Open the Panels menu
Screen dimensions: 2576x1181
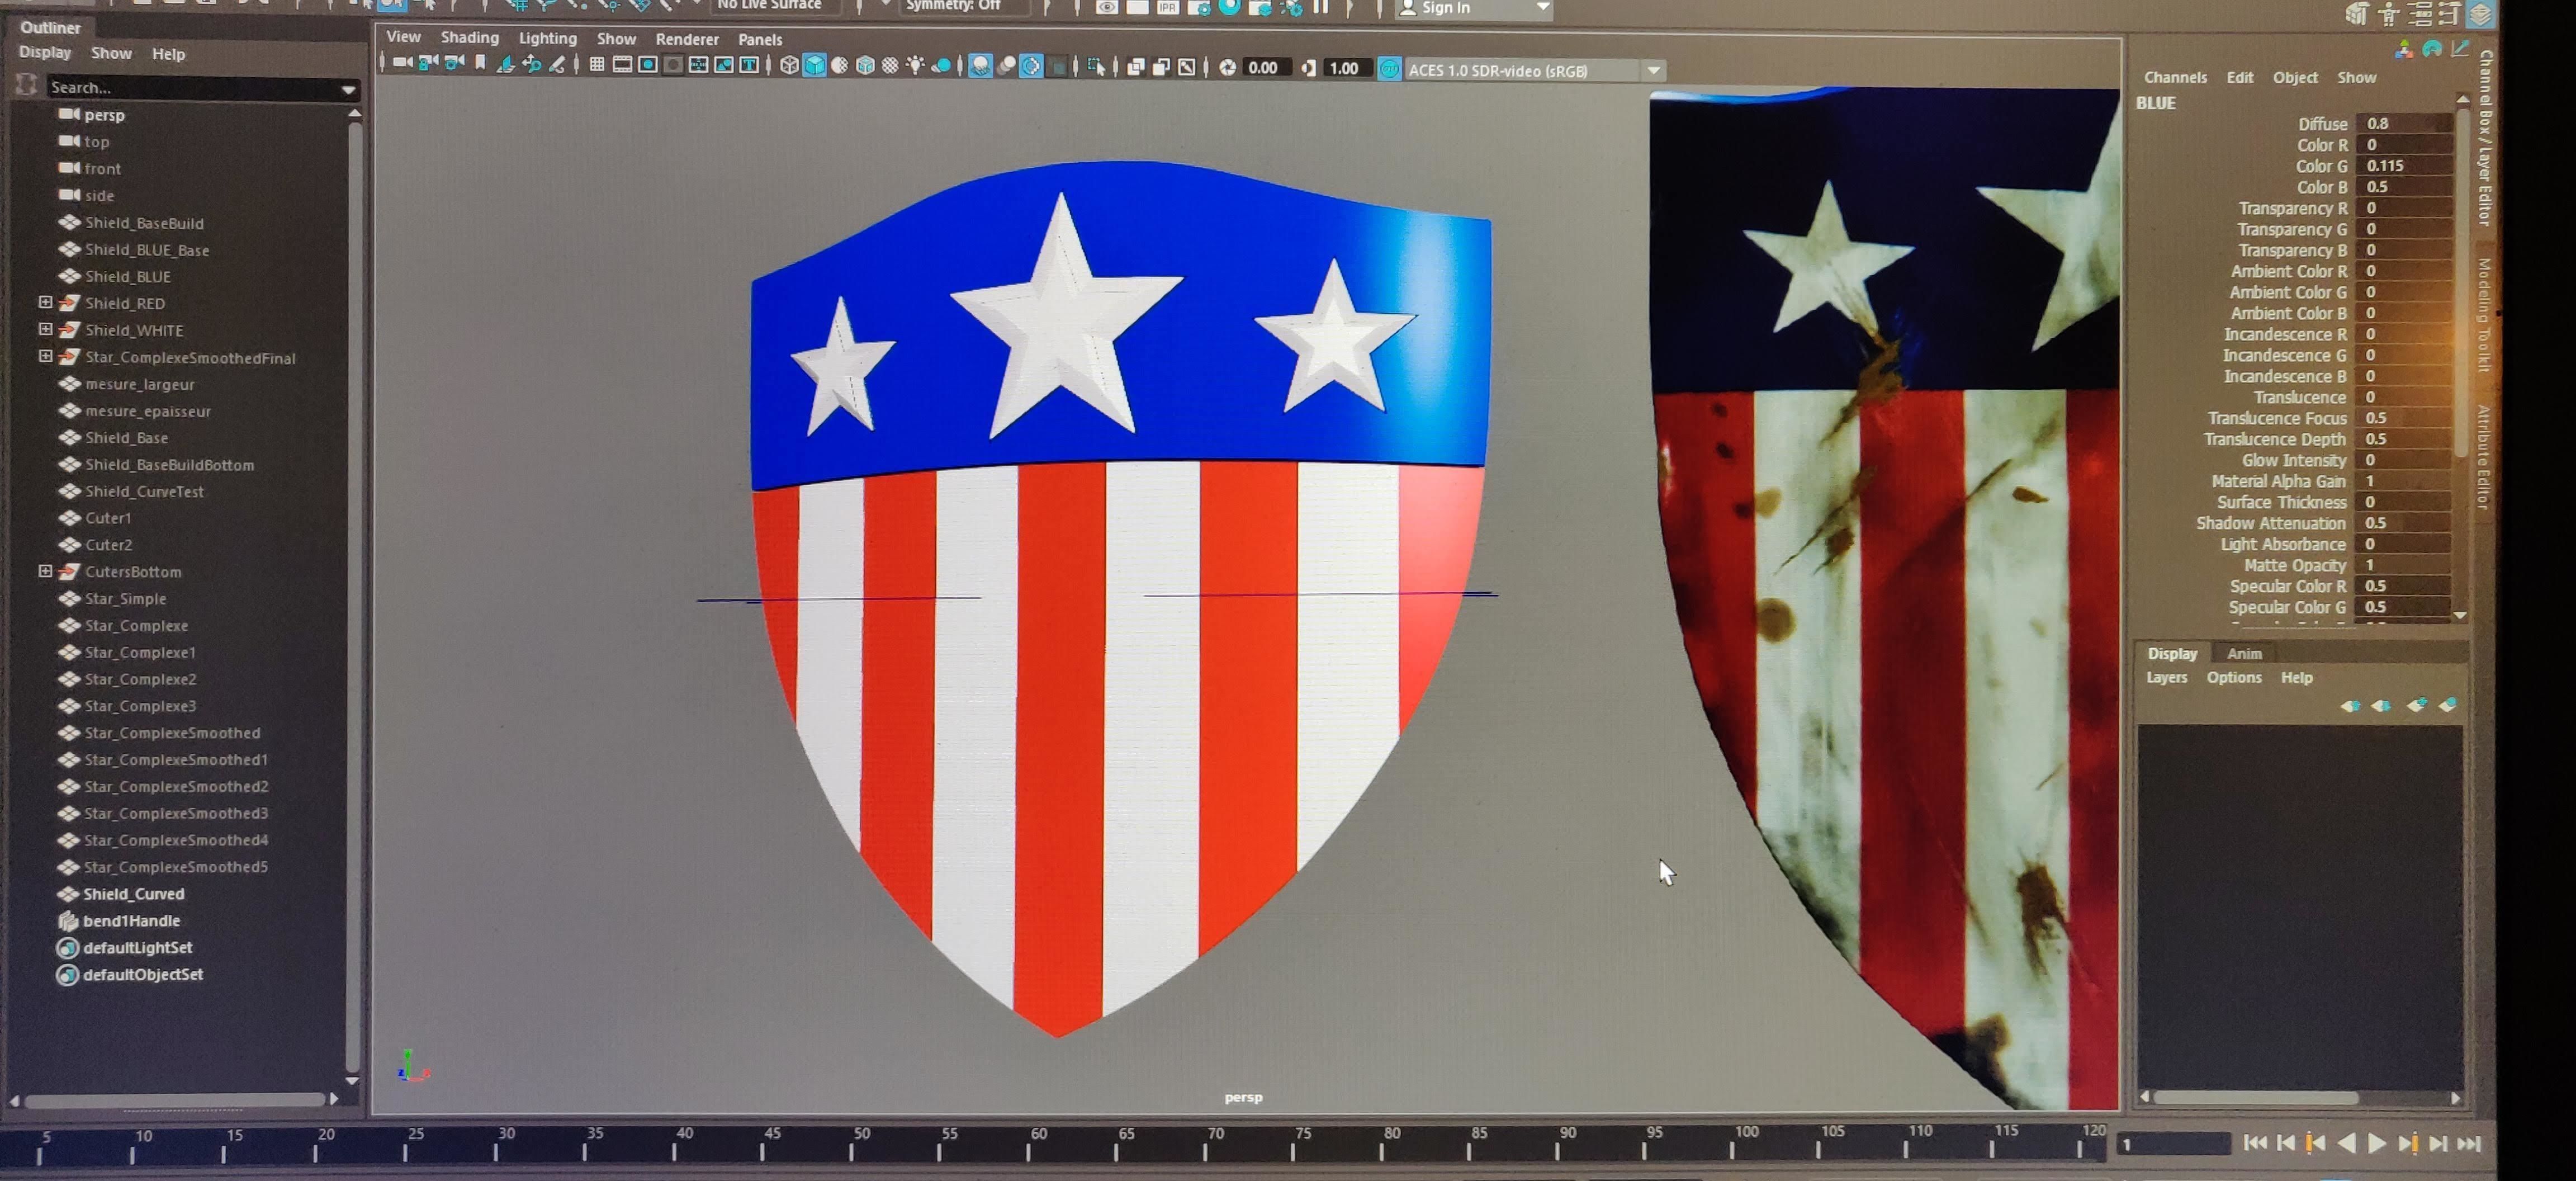coord(760,39)
